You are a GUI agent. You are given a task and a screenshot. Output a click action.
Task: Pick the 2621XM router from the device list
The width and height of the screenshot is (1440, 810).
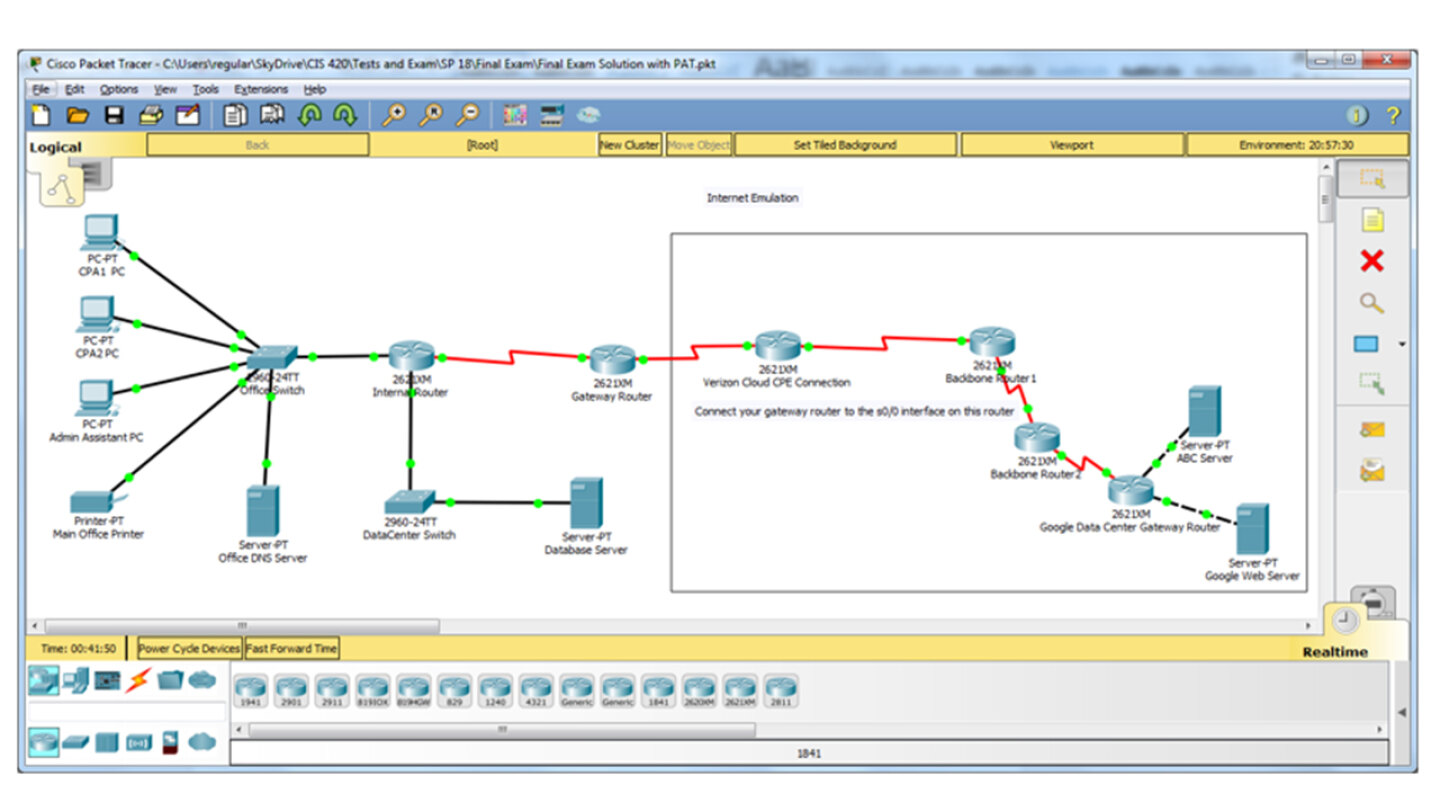point(740,691)
